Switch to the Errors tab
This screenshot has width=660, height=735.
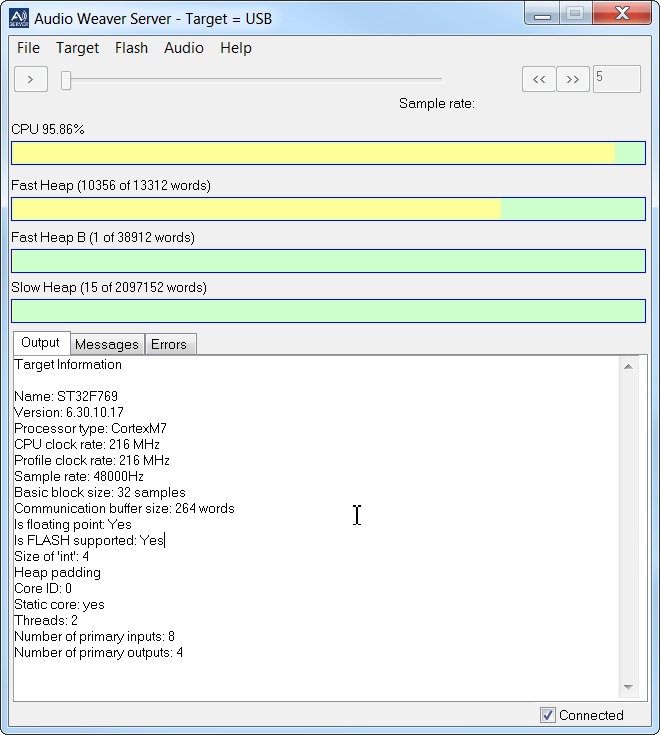point(169,344)
